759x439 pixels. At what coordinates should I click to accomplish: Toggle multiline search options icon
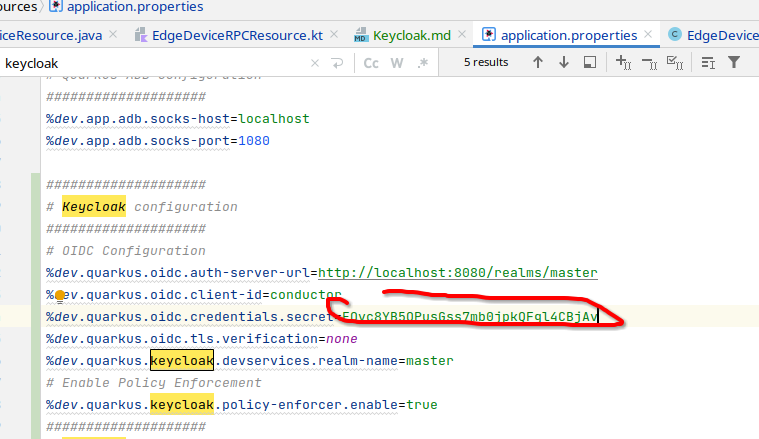point(708,62)
